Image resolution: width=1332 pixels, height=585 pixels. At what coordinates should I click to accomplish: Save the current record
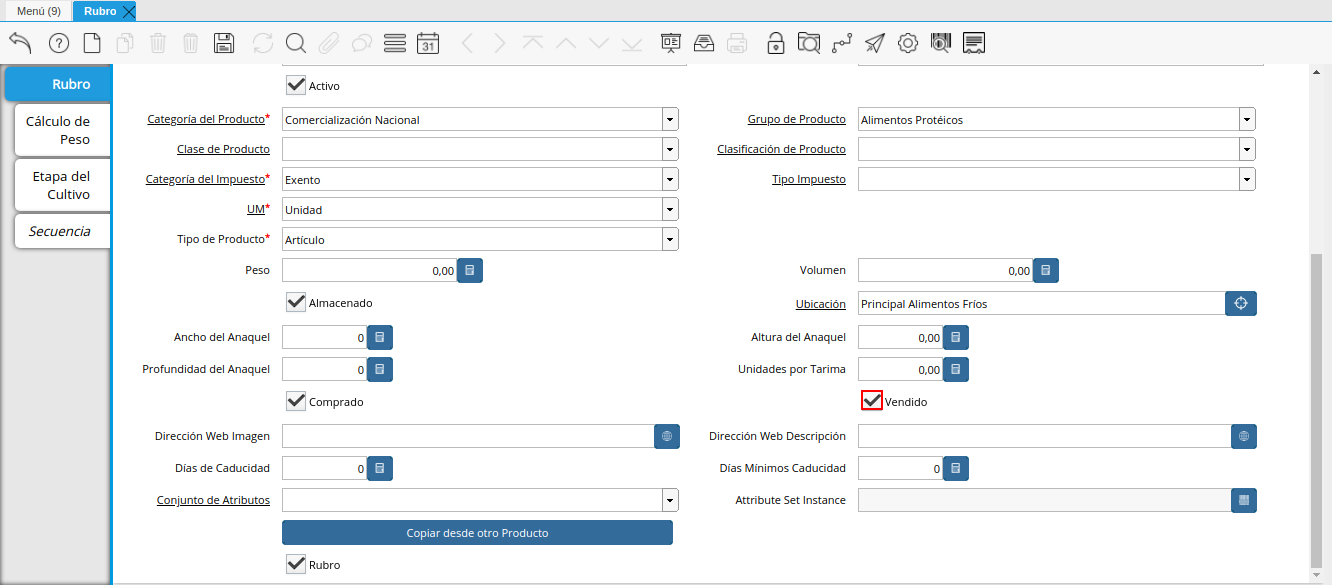coord(224,43)
